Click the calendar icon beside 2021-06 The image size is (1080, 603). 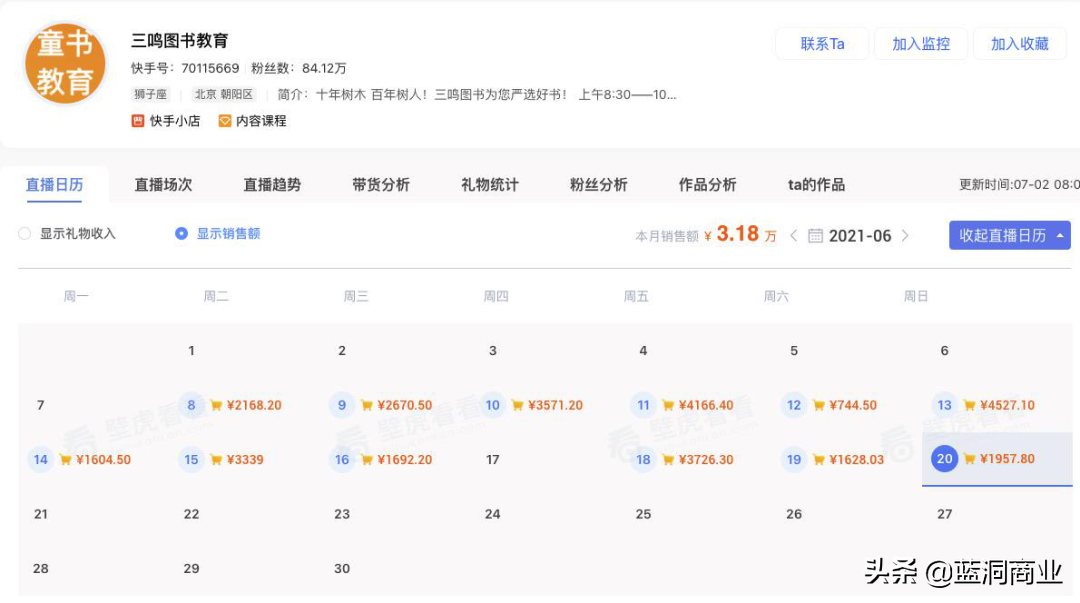click(x=815, y=236)
